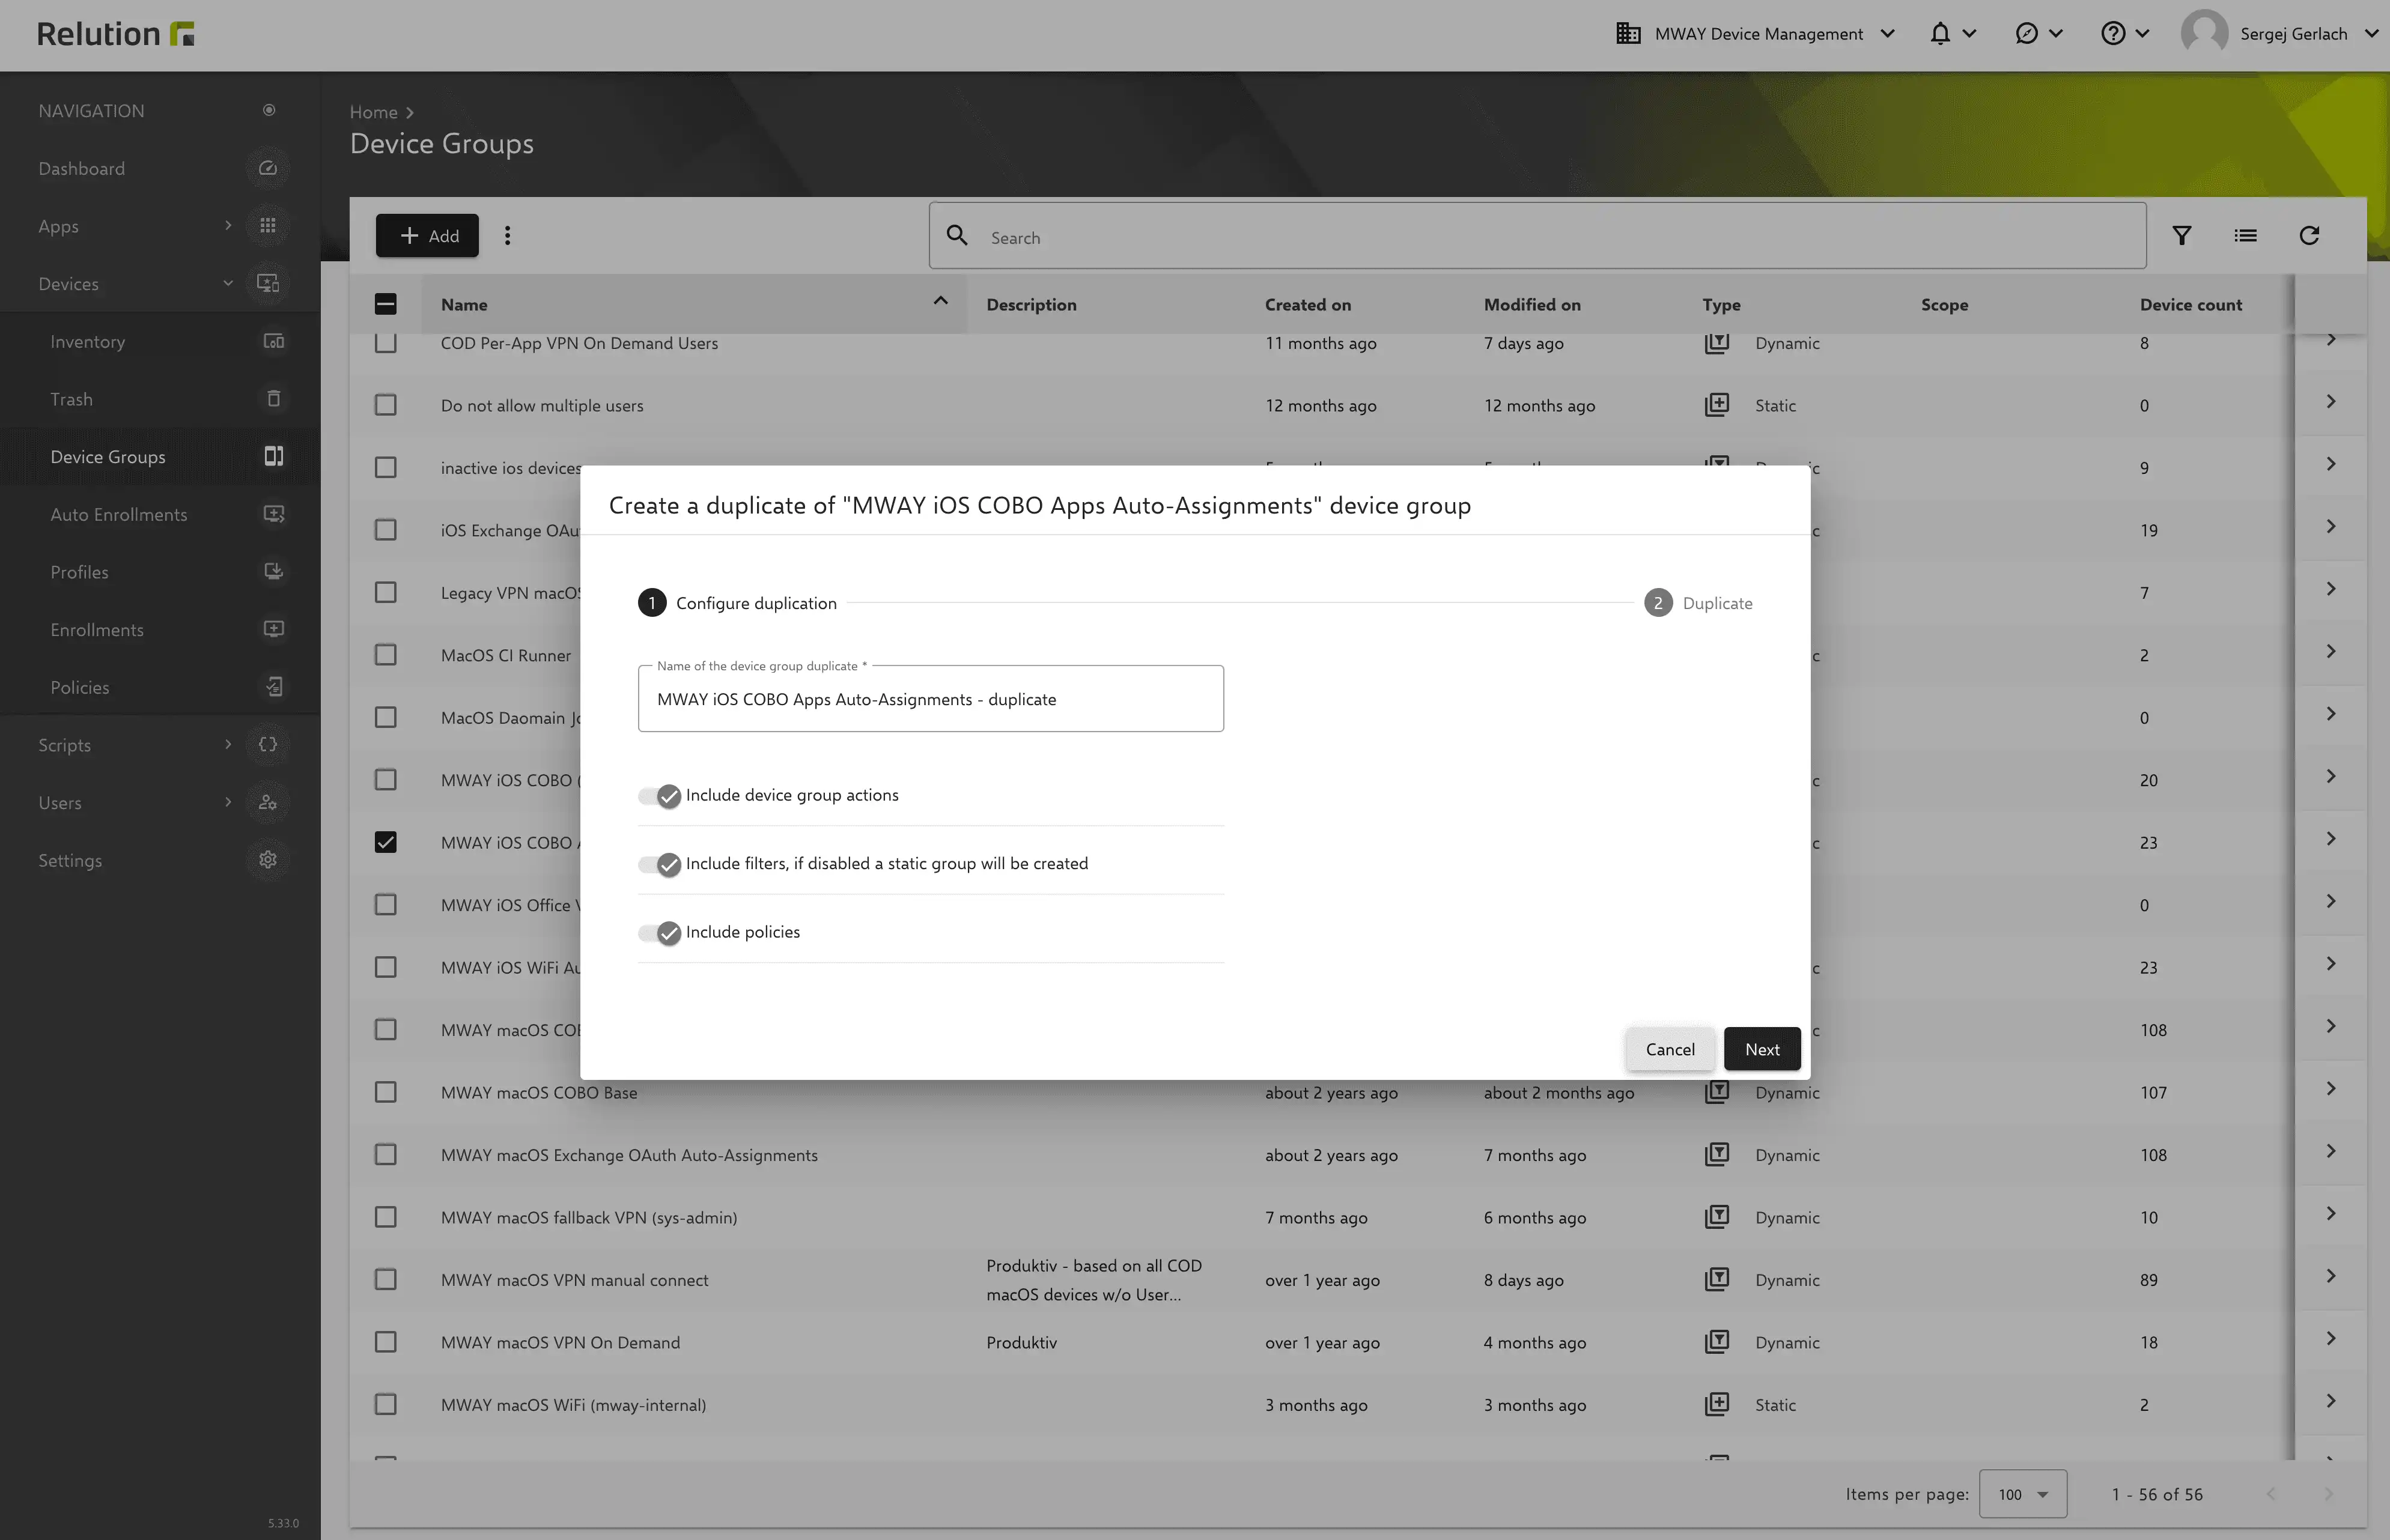The height and width of the screenshot is (1540, 2390).
Task: Open Policies in the sidebar
Action: coord(160,687)
